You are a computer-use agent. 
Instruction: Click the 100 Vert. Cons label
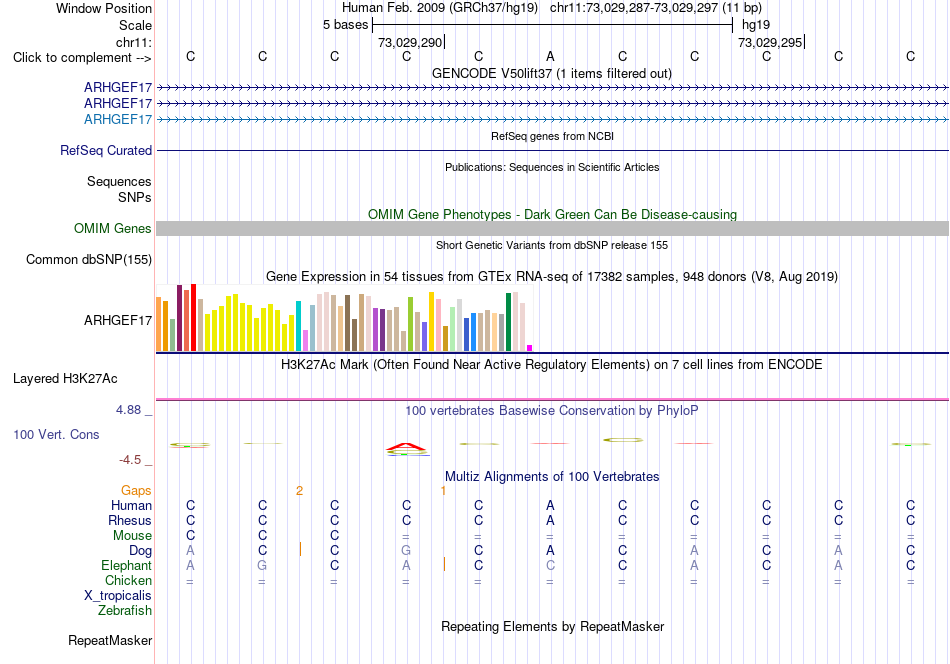56,434
